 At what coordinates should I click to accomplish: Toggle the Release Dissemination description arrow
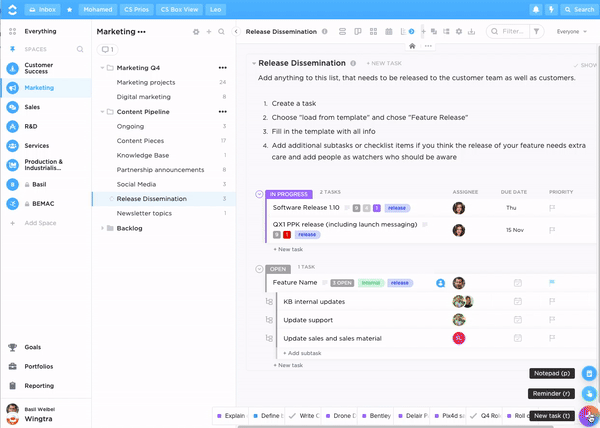pos(253,63)
